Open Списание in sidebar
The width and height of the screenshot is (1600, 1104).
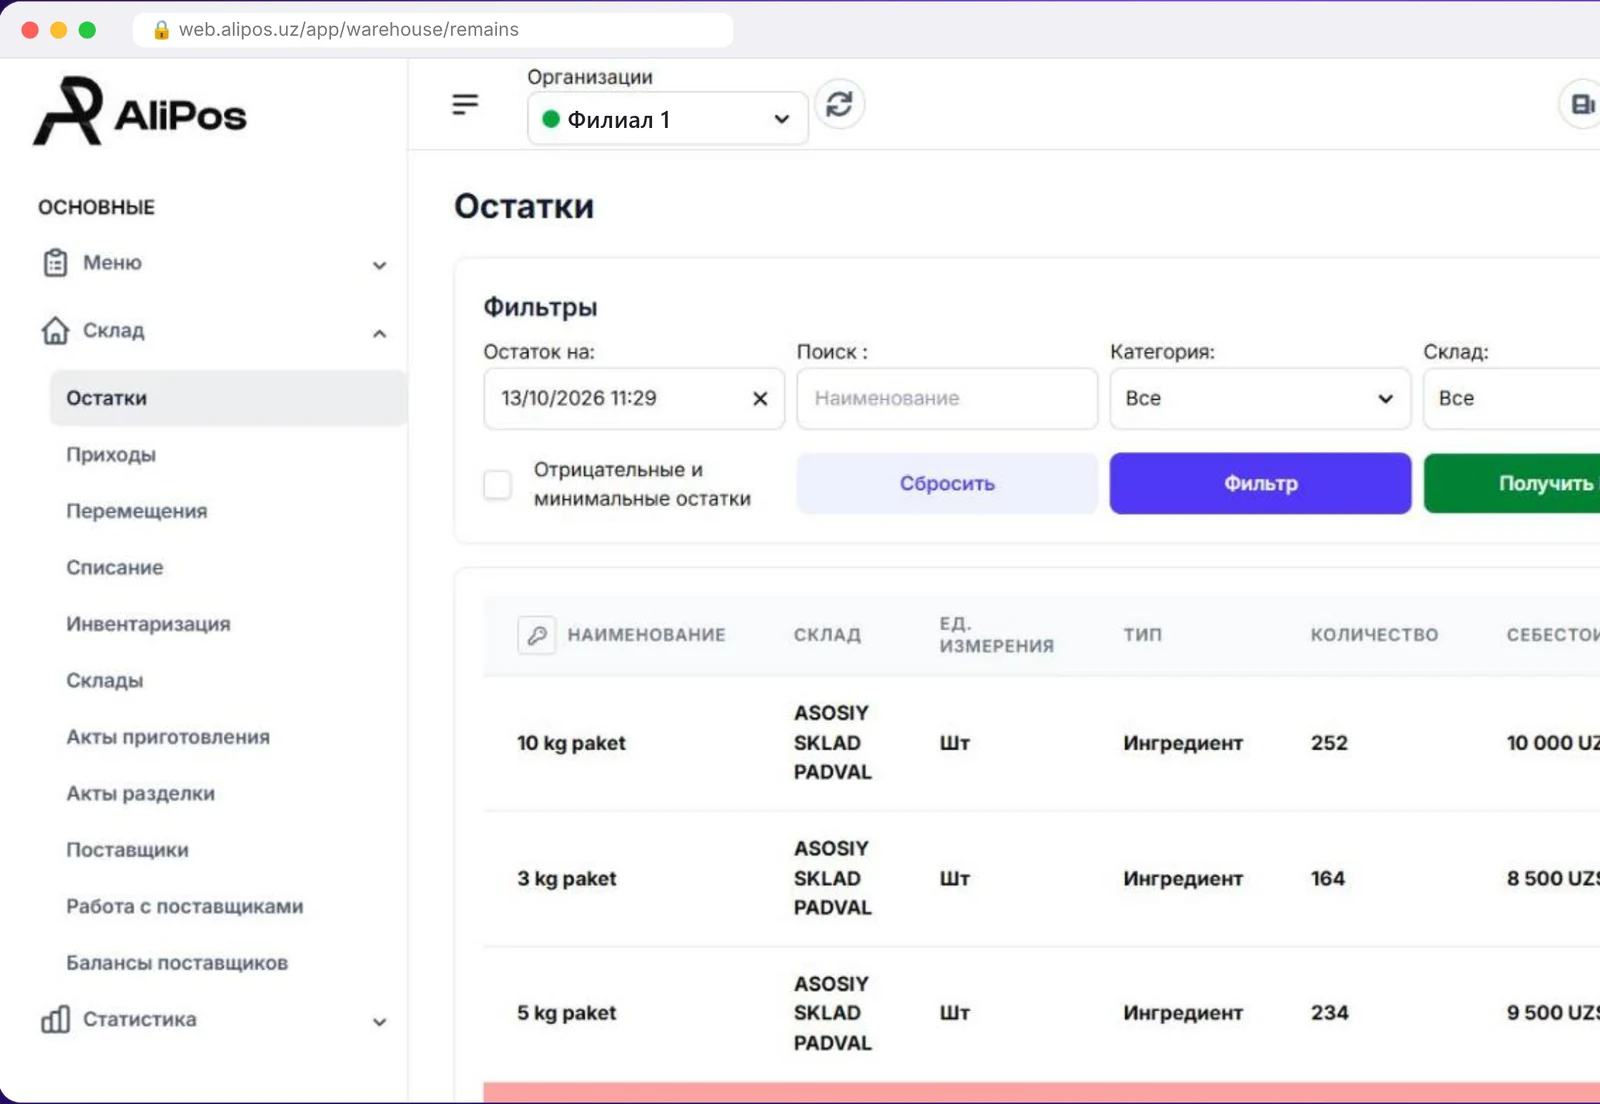(115, 568)
